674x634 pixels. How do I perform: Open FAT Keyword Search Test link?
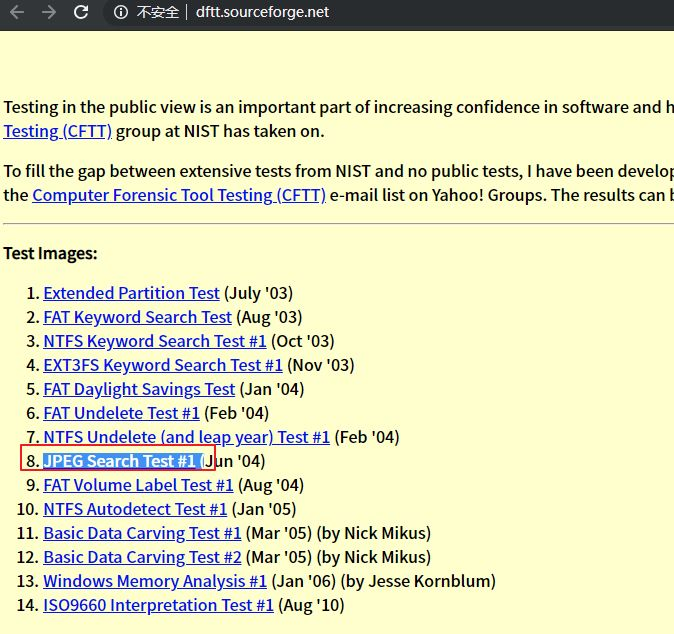pyautogui.click(x=138, y=317)
